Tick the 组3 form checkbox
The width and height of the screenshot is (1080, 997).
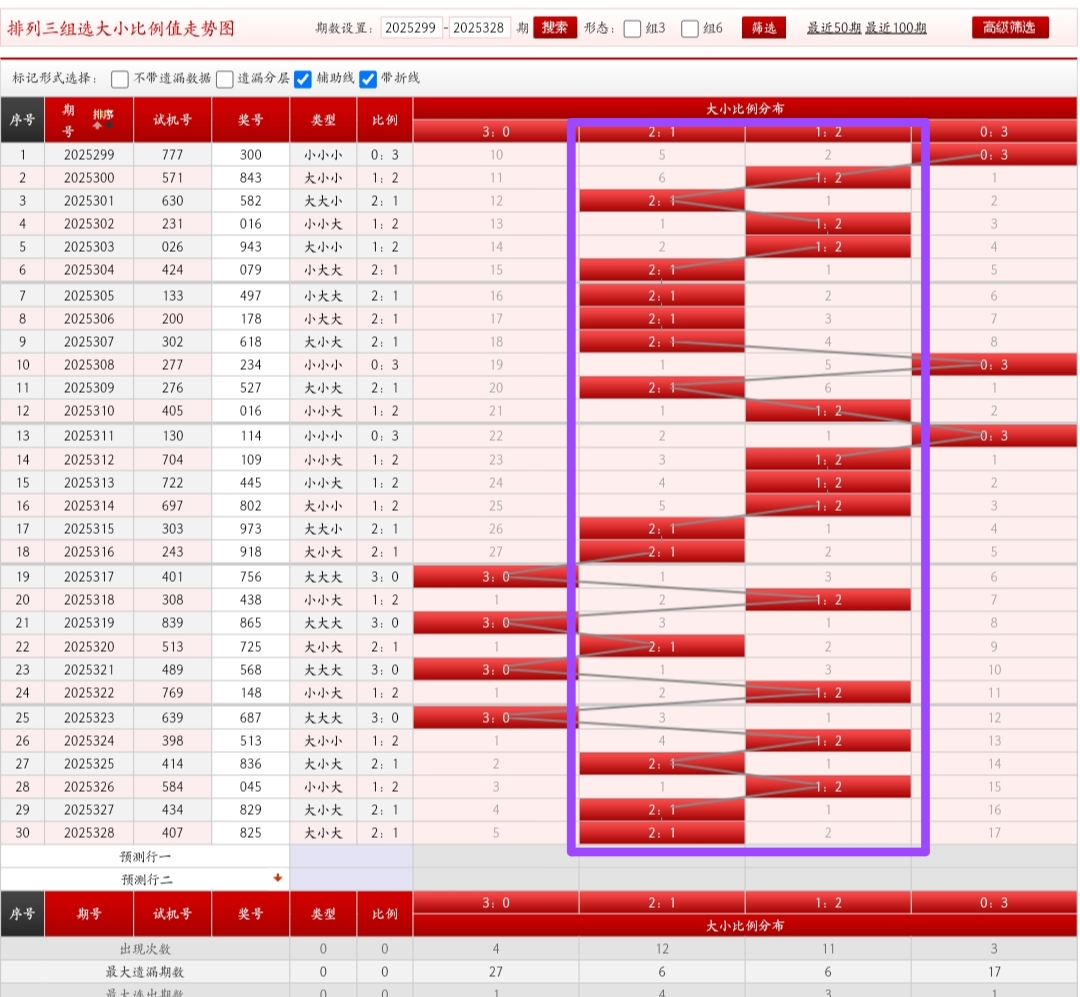632,29
